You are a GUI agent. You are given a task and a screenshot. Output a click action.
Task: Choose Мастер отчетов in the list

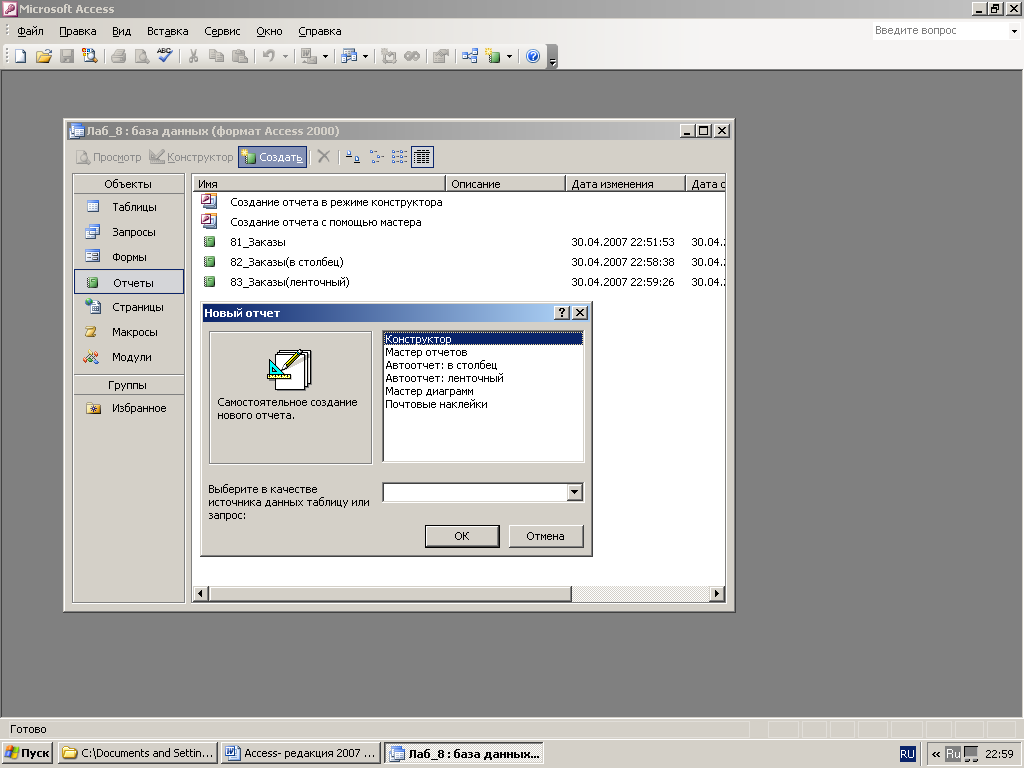click(483, 352)
